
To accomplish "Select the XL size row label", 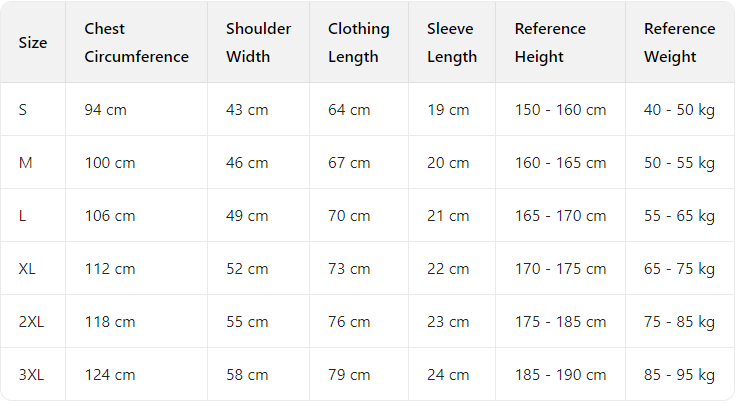I will pos(28,269).
